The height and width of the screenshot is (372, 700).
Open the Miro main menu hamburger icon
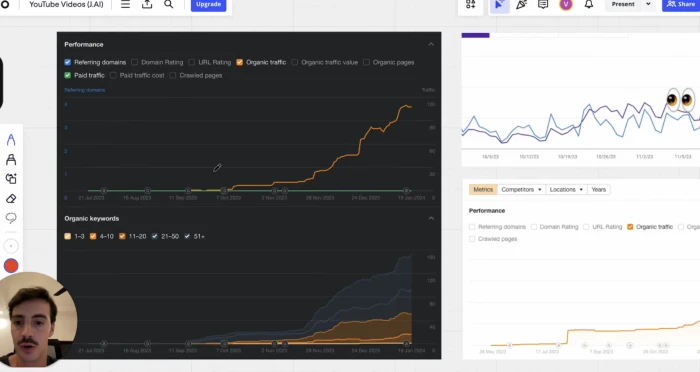[x=125, y=4]
